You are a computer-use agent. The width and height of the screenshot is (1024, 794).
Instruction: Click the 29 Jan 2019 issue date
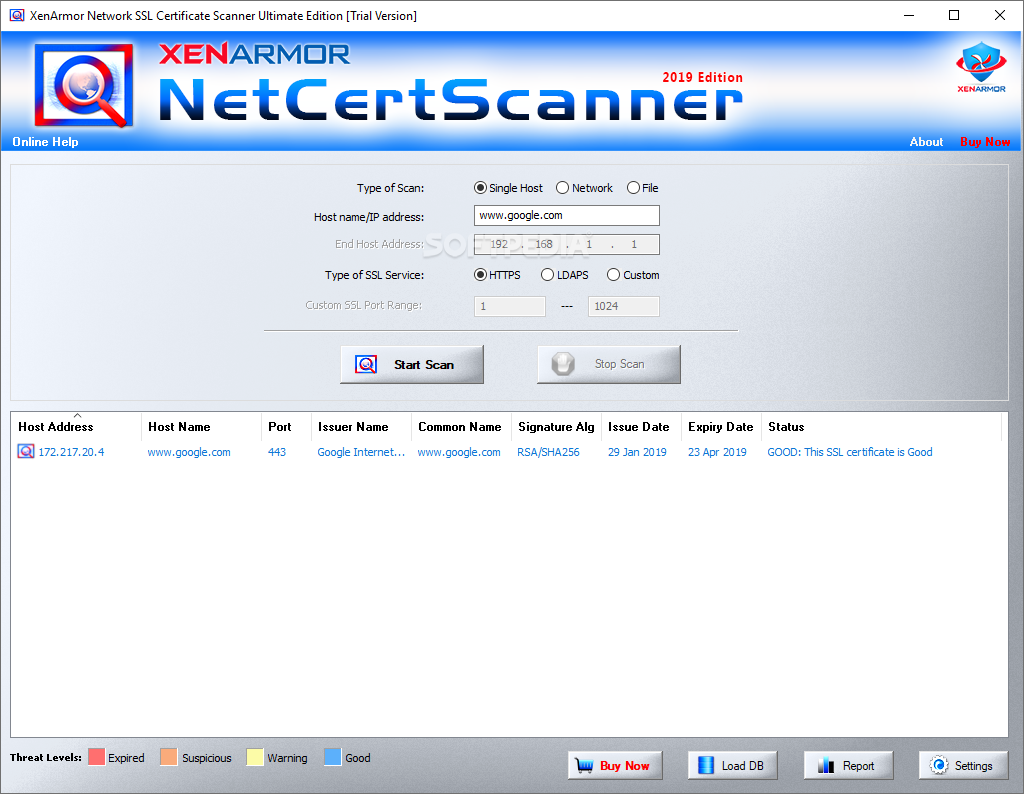[x=637, y=452]
